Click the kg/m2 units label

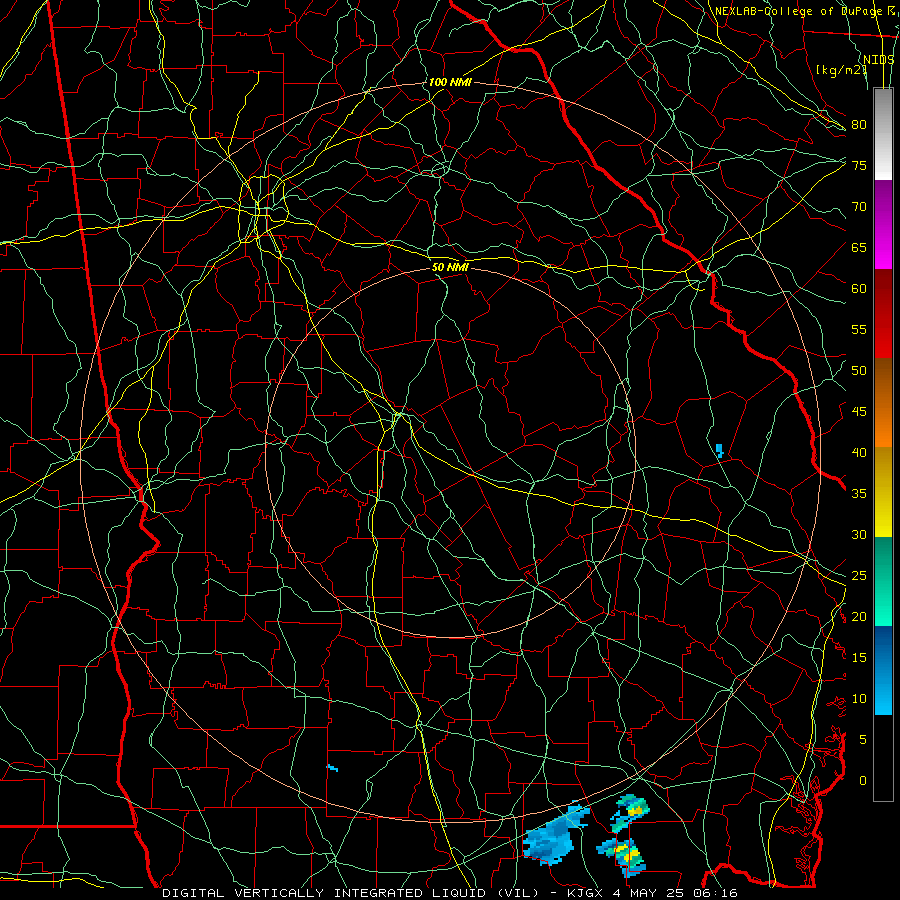coord(841,70)
